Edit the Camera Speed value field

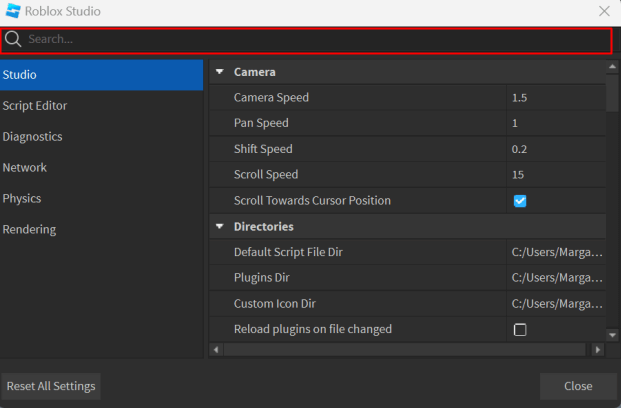pyautogui.click(x=555, y=98)
